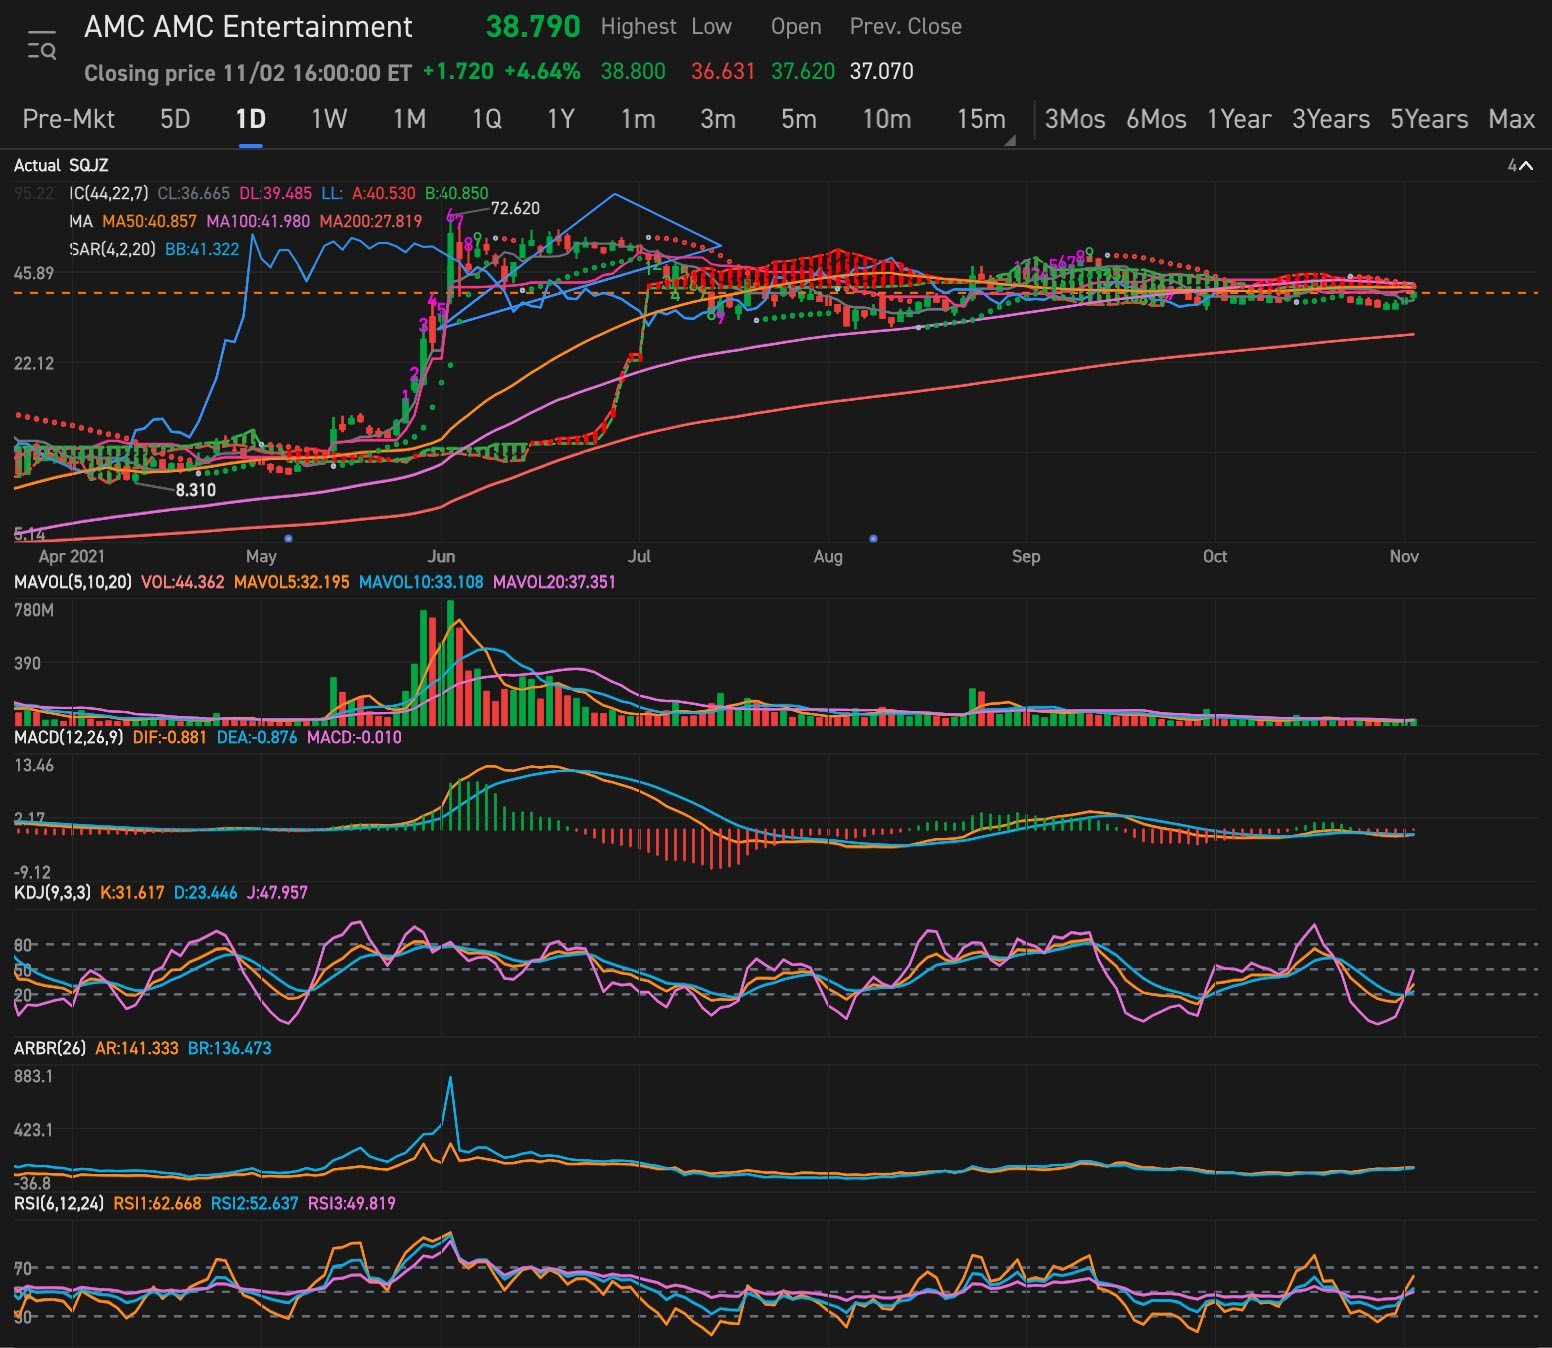Click the K:31.617 KDJ readout

click(132, 892)
